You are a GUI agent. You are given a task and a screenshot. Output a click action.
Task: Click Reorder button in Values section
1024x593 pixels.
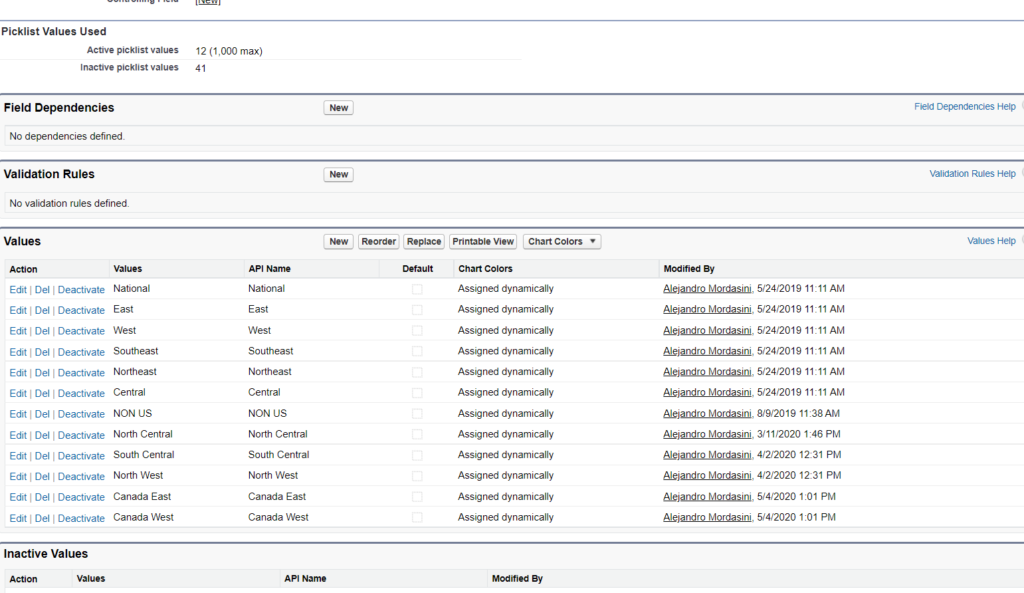tap(379, 241)
